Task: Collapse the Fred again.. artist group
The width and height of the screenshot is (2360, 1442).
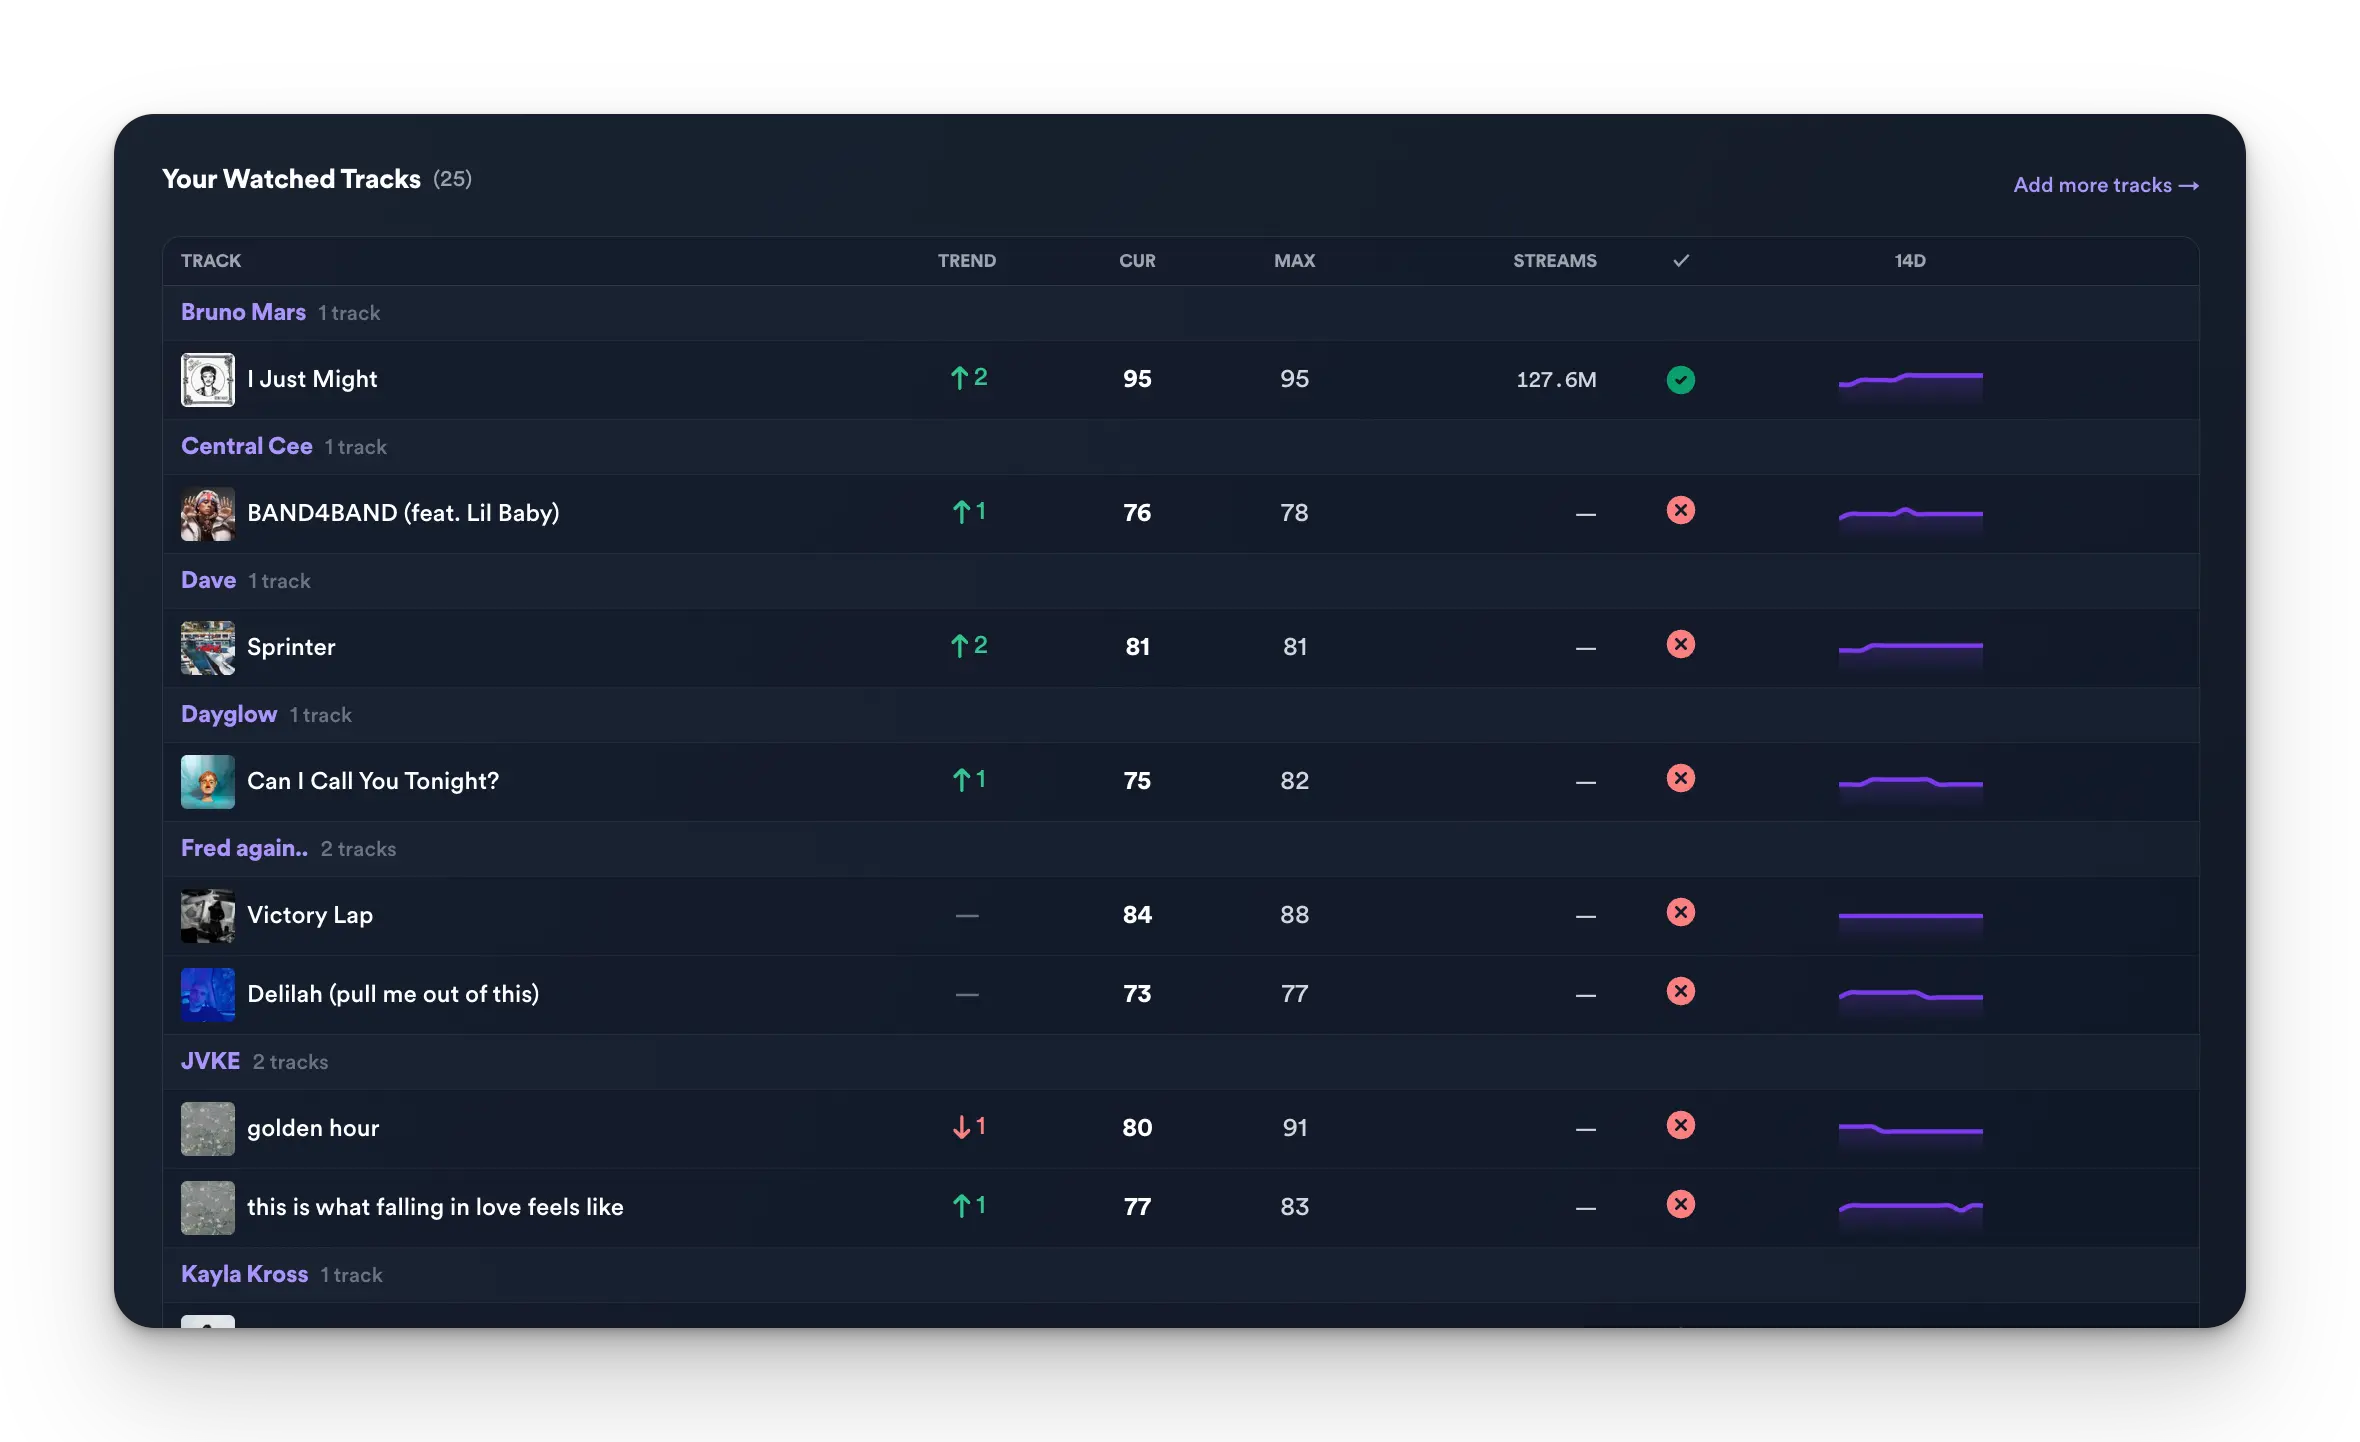Action: click(x=244, y=848)
